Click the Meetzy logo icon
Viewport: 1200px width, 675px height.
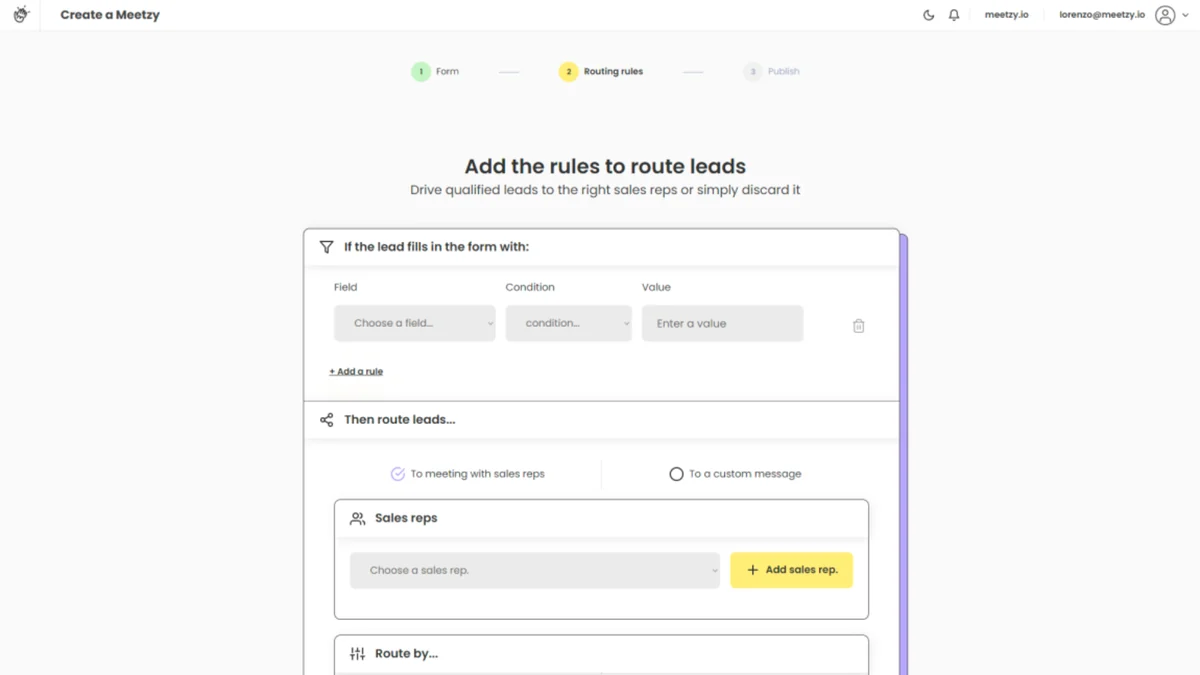click(x=21, y=15)
